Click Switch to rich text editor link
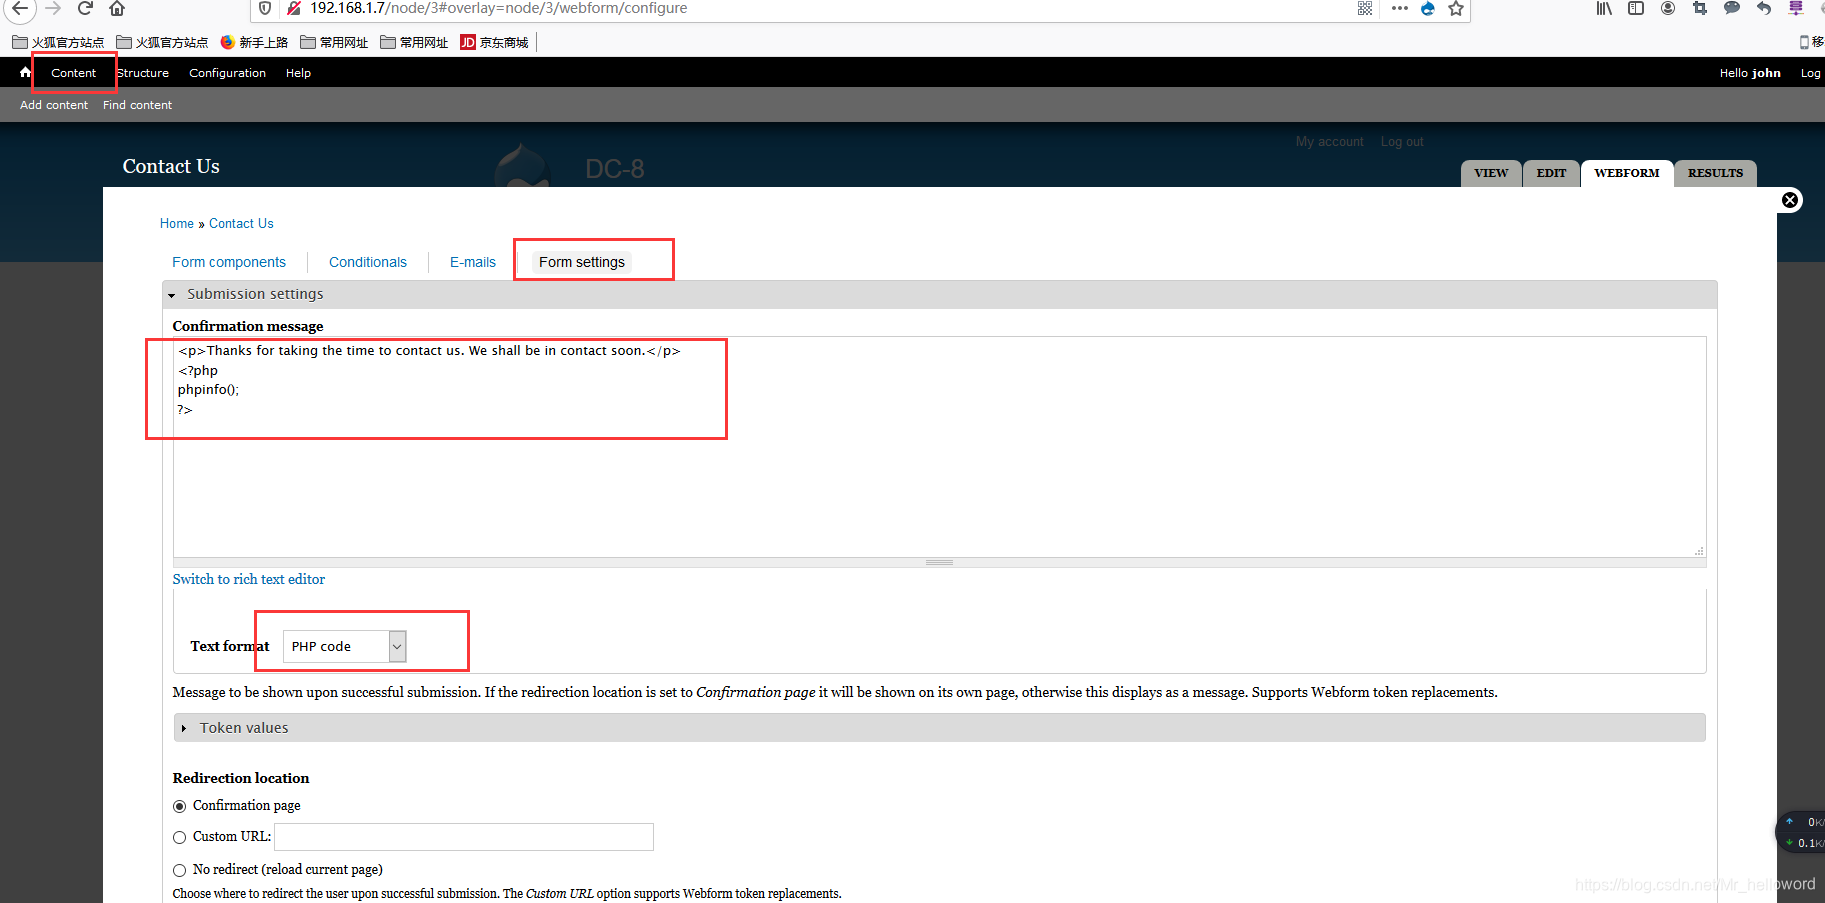This screenshot has height=903, width=1825. (x=249, y=579)
